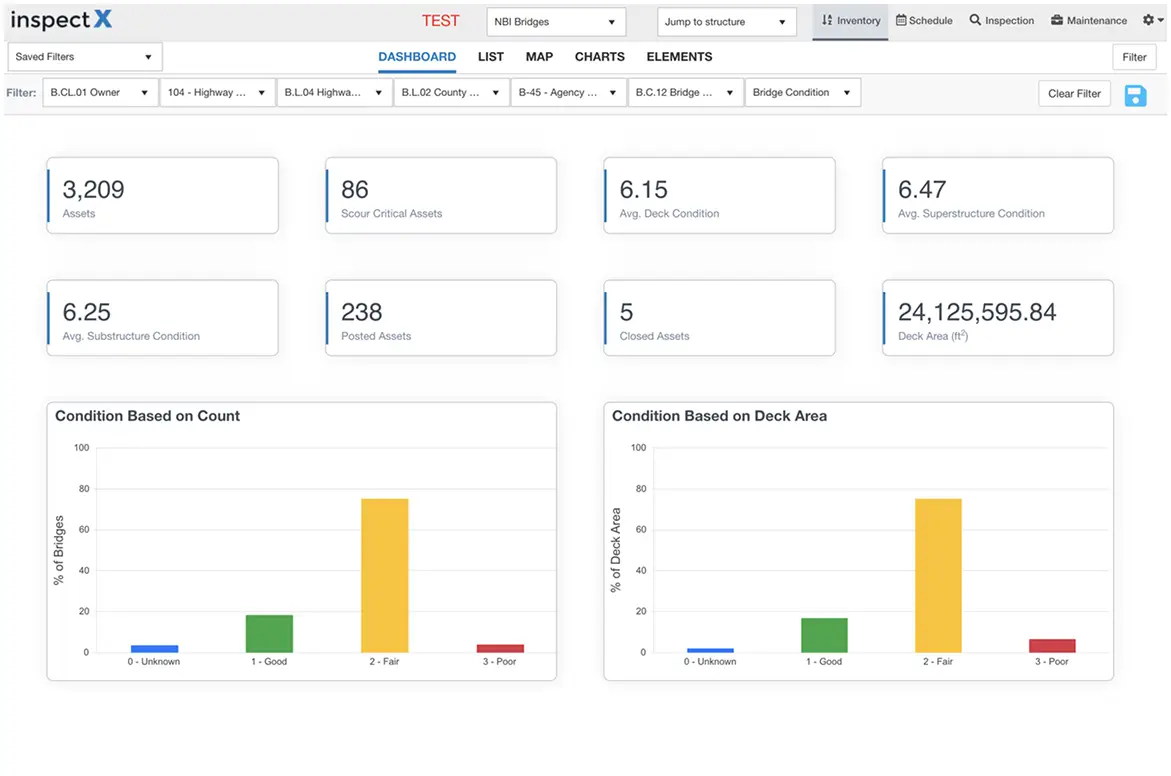Image resolution: width=1171 pixels, height=776 pixels.
Task: Select the ELEMENTS tab
Action: [679, 57]
